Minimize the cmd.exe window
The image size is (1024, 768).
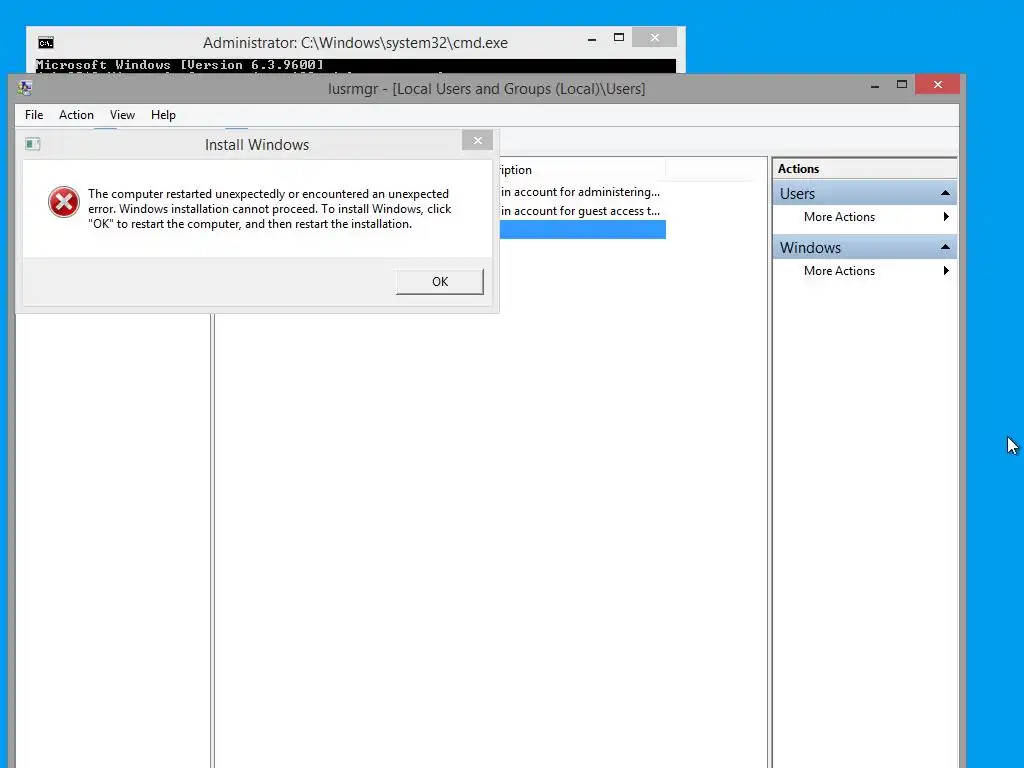592,39
